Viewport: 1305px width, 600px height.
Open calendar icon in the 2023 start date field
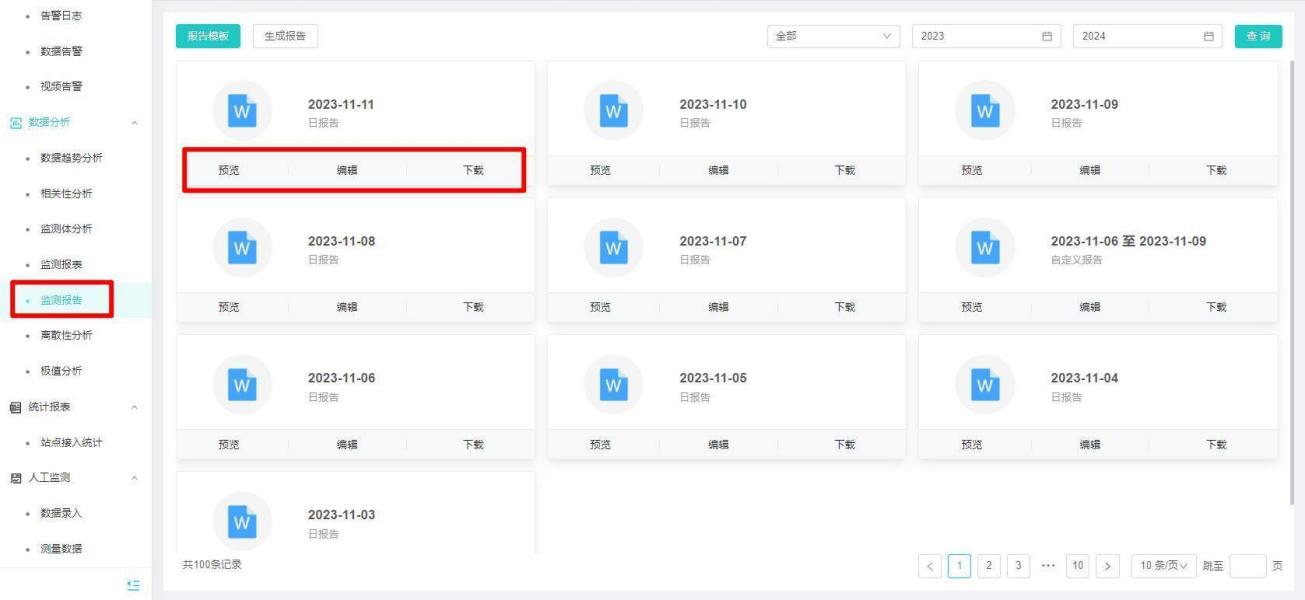tap(1047, 37)
